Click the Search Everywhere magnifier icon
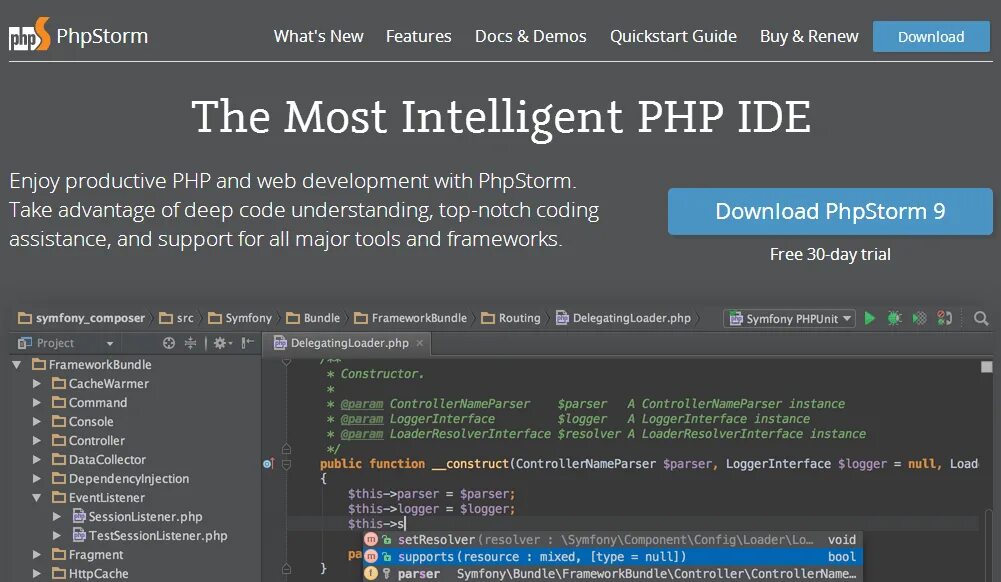Viewport: 1001px width, 582px height. click(x=981, y=318)
